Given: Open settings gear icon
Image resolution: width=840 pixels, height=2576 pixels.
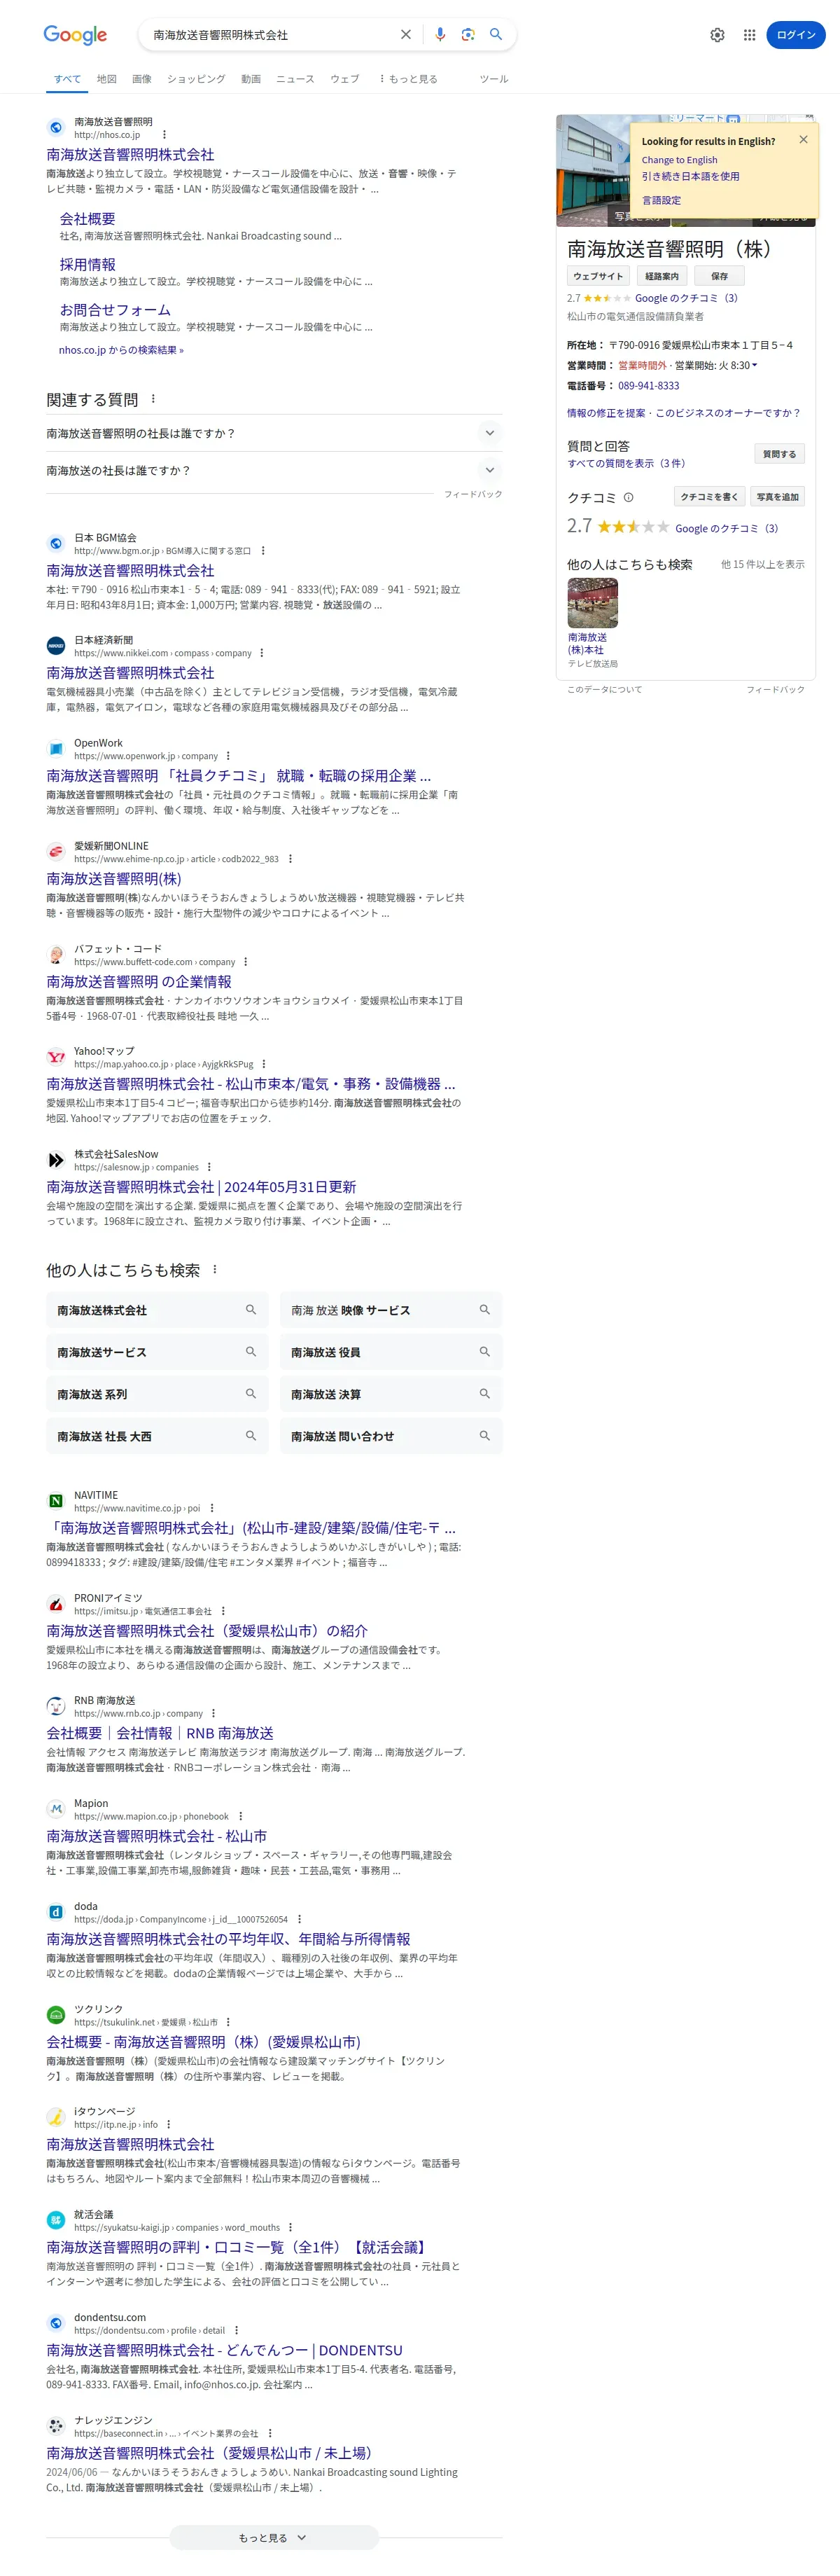Looking at the screenshot, I should 717,35.
